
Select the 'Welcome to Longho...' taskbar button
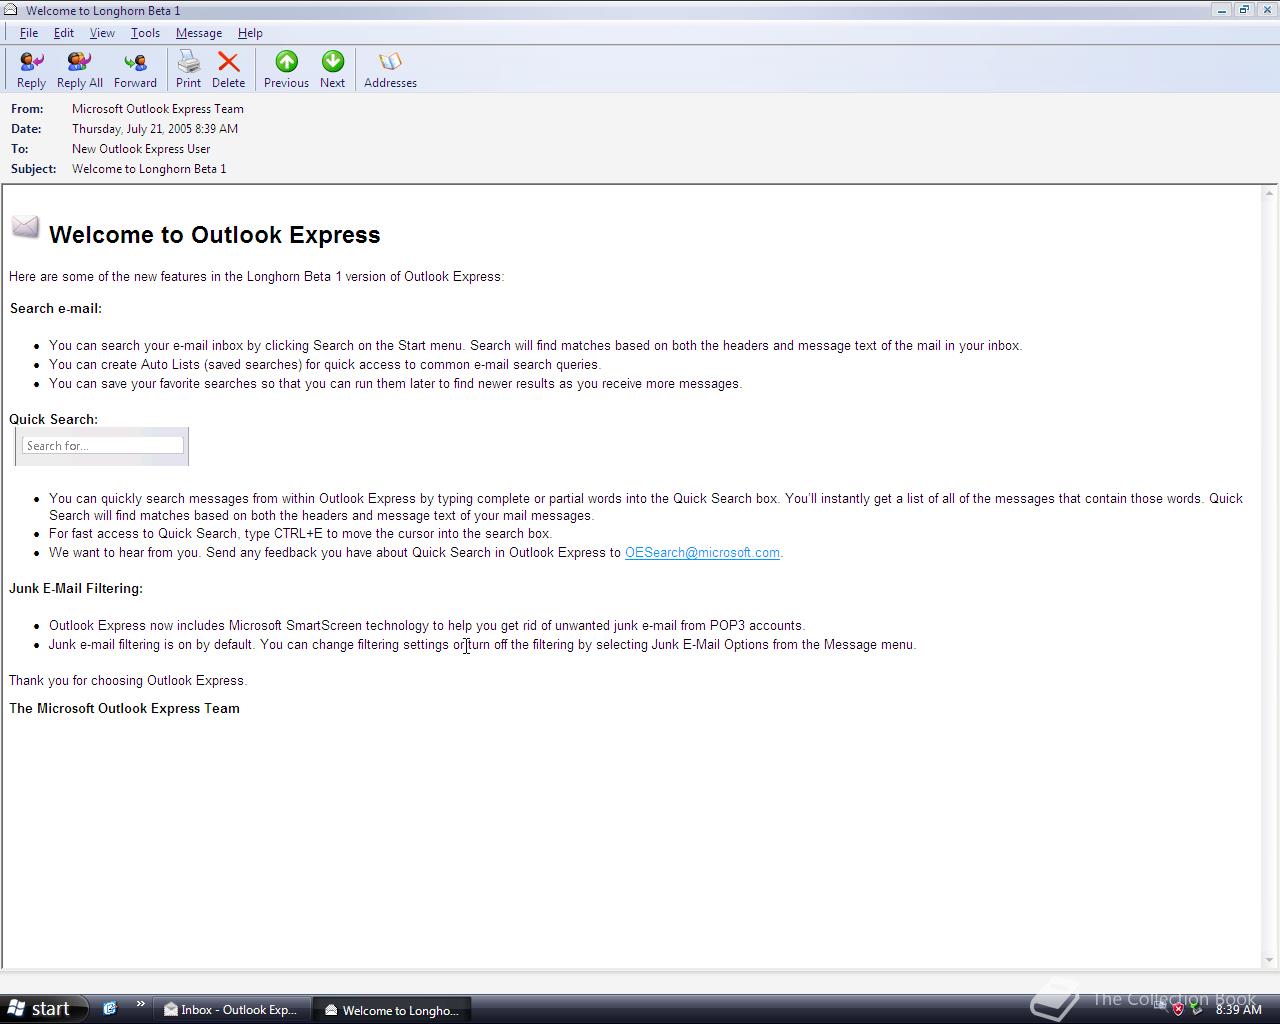pos(392,1010)
